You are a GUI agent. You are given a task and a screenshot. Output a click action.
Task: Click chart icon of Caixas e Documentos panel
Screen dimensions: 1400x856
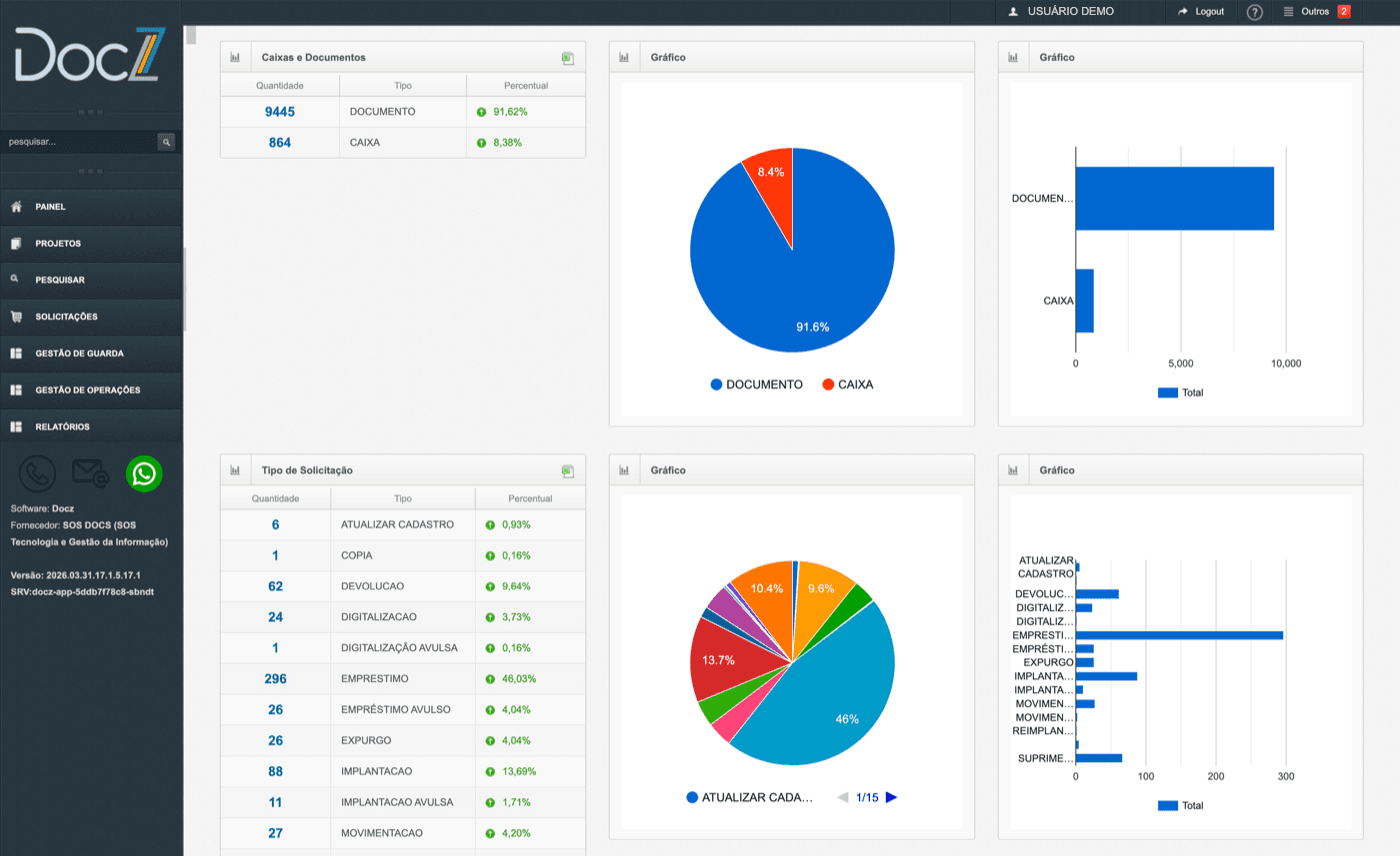pos(235,58)
